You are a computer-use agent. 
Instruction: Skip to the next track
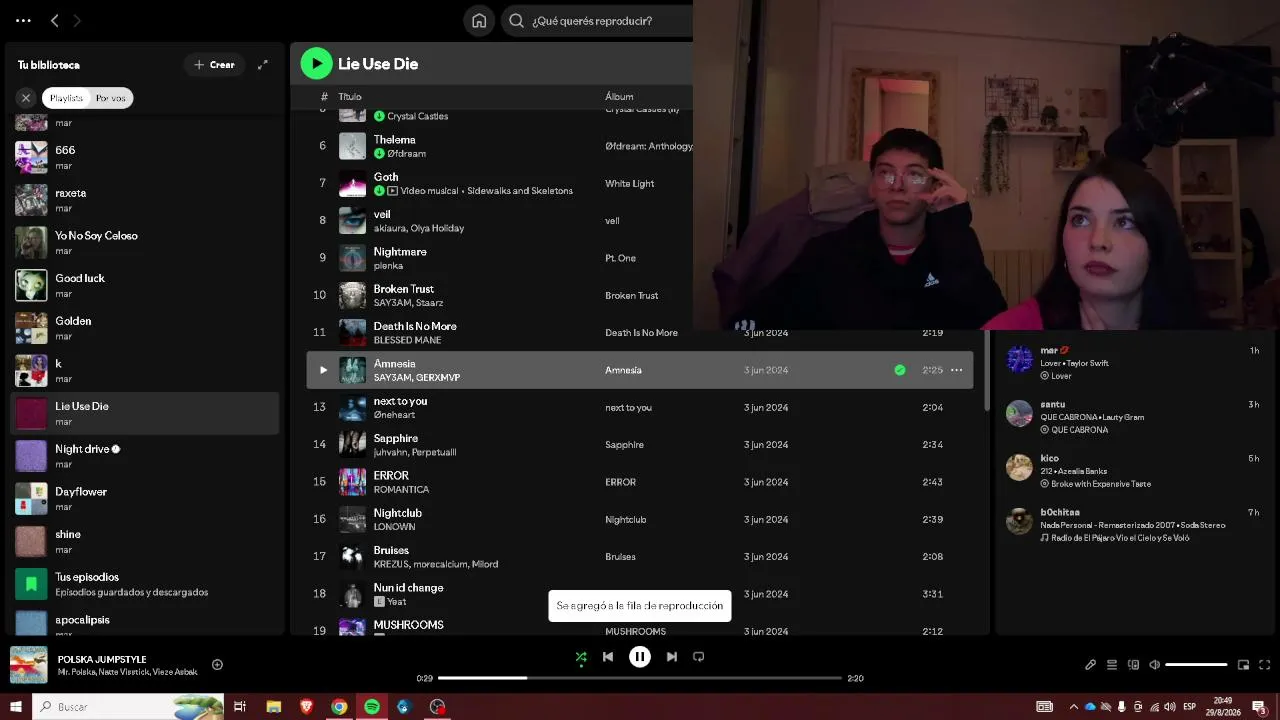[672, 657]
